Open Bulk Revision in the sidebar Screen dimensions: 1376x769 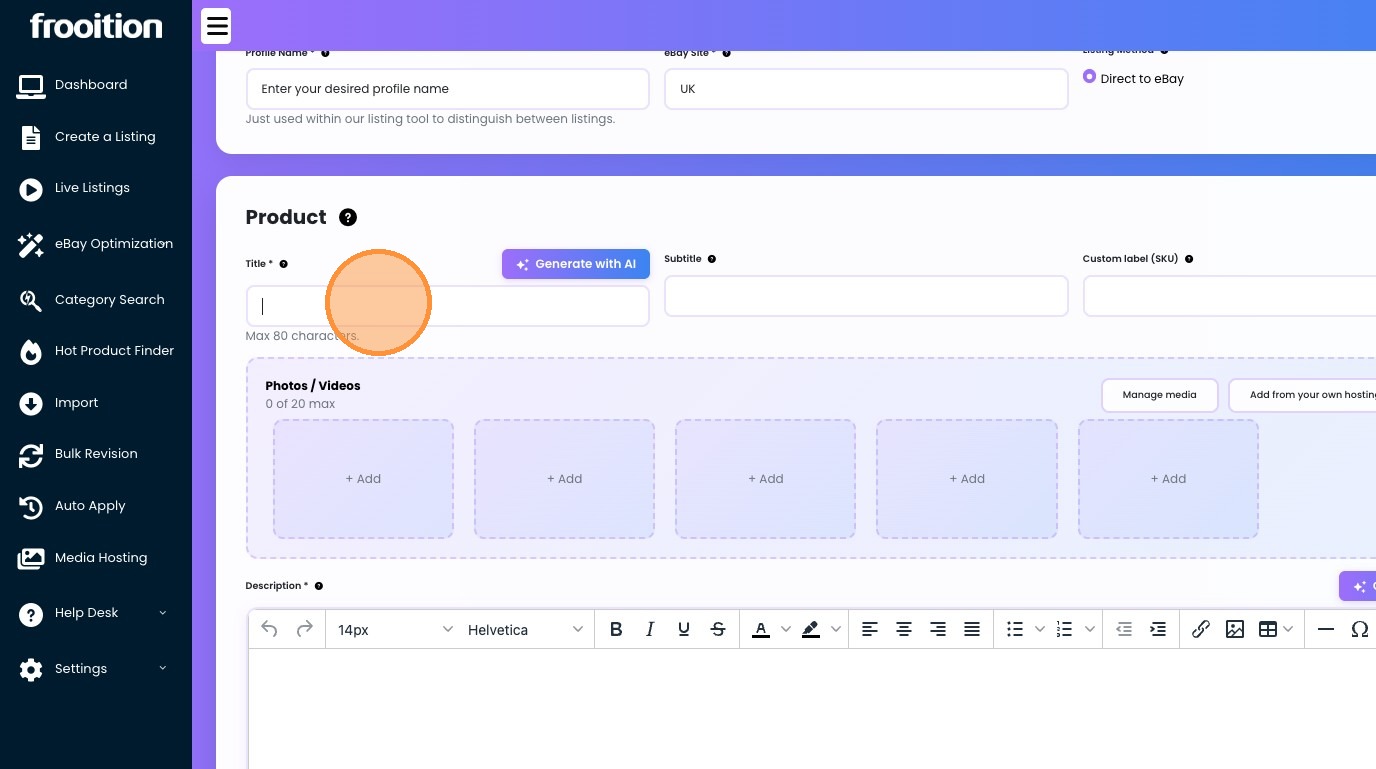(x=96, y=454)
